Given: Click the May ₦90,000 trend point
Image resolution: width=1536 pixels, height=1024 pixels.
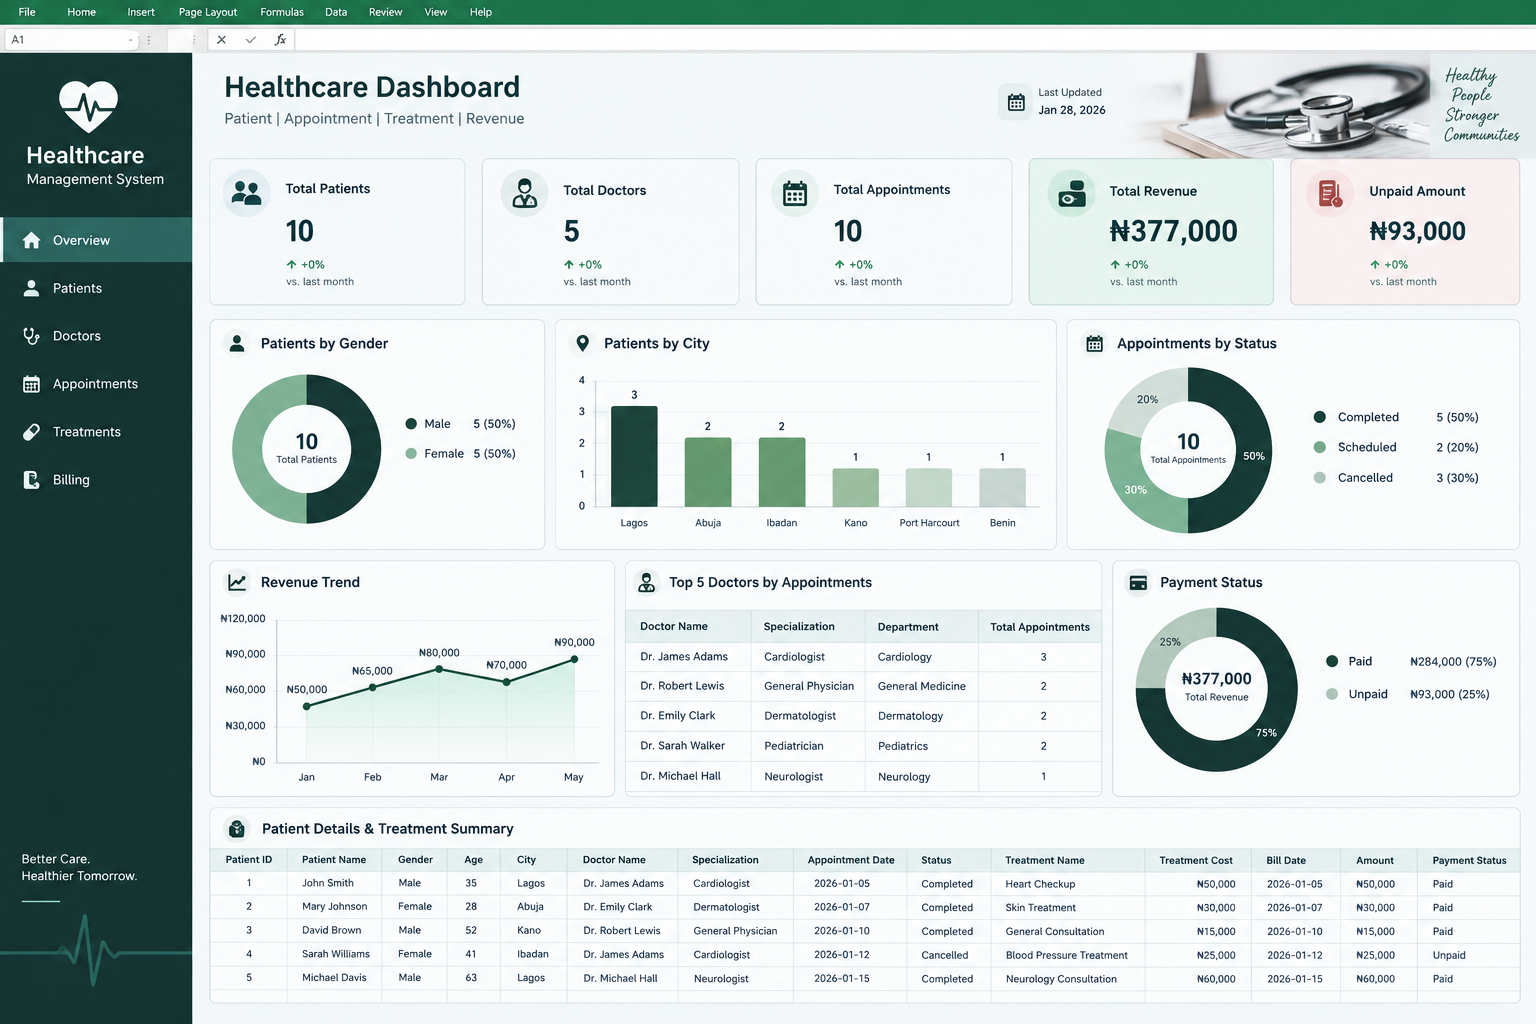Looking at the screenshot, I should click(x=574, y=659).
